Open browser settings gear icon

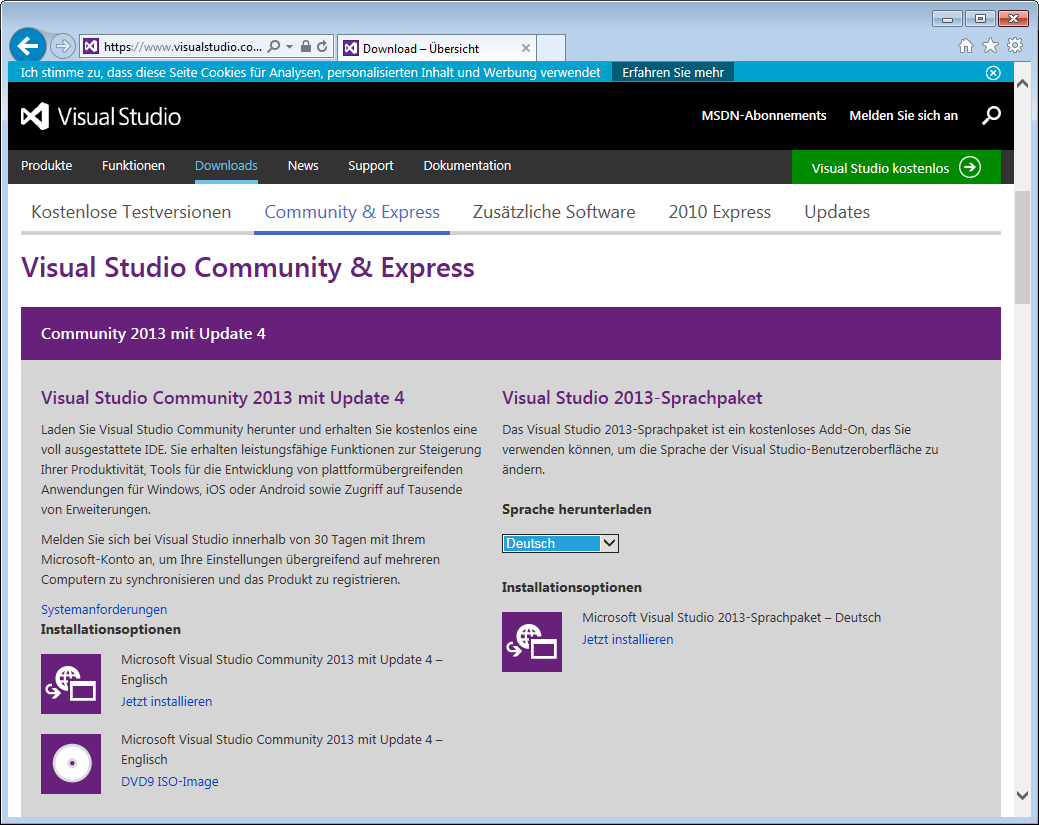pos(1015,45)
